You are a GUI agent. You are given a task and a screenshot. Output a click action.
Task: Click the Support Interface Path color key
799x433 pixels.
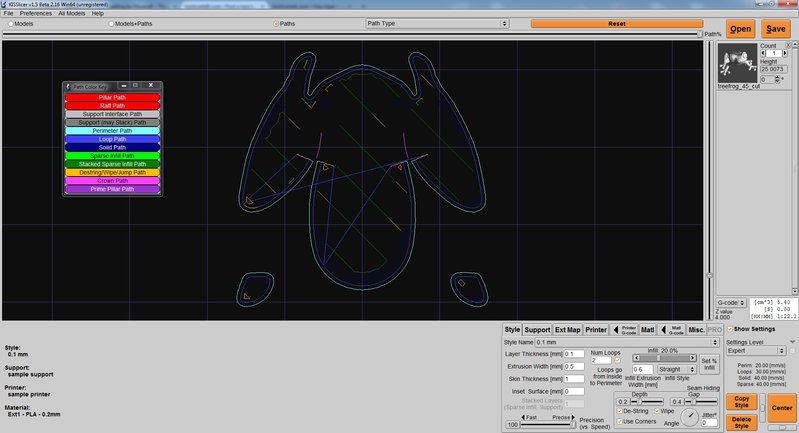coord(112,114)
